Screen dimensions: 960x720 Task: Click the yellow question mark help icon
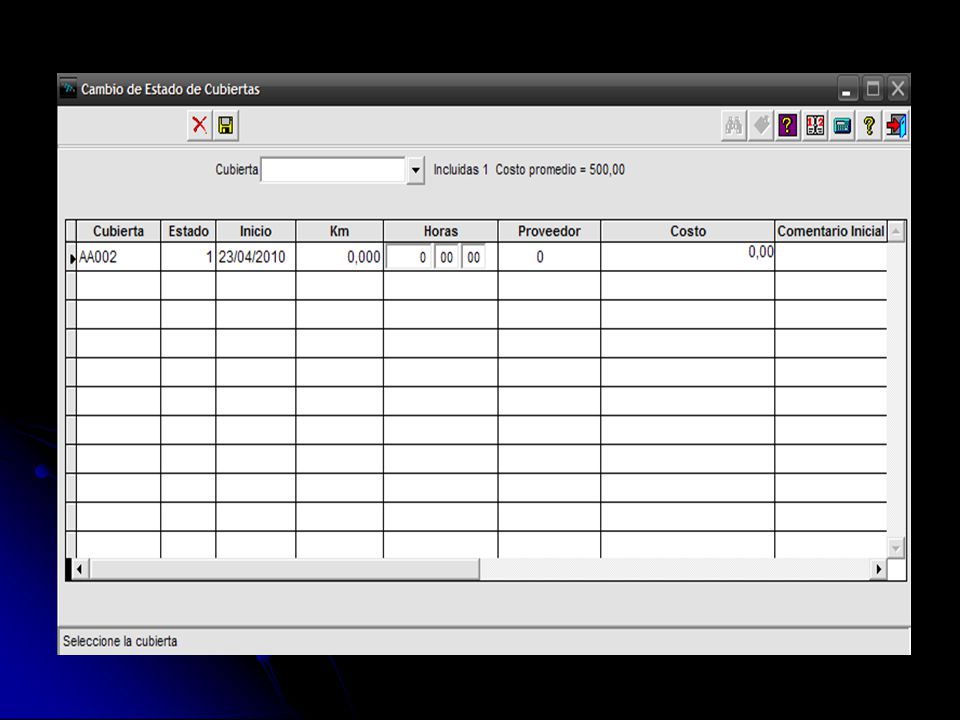coord(869,126)
